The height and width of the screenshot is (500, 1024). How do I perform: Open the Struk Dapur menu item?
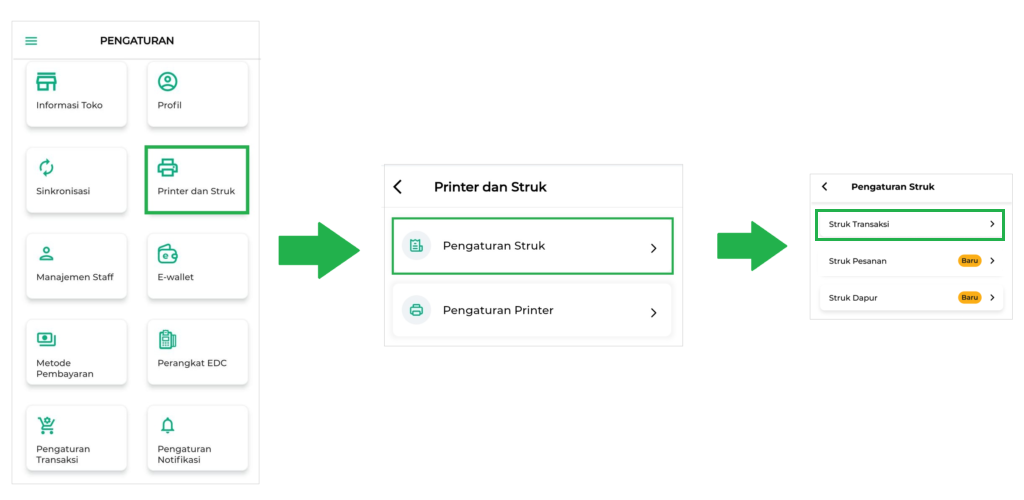tap(911, 298)
